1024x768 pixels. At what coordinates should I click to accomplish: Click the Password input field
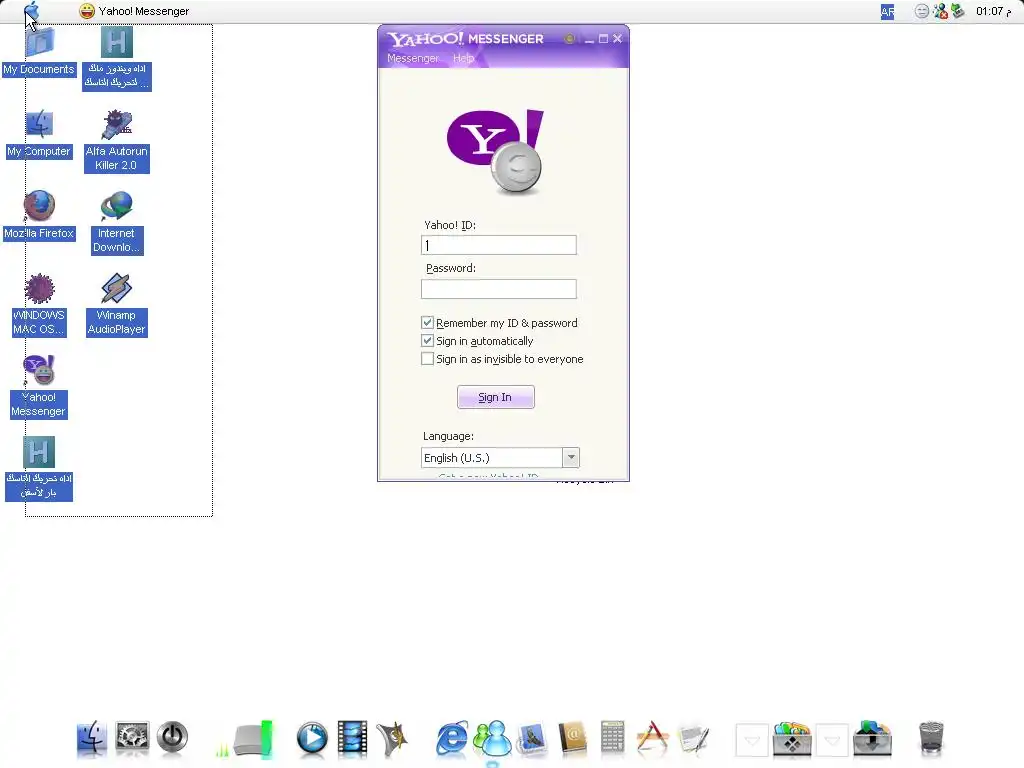click(x=499, y=289)
